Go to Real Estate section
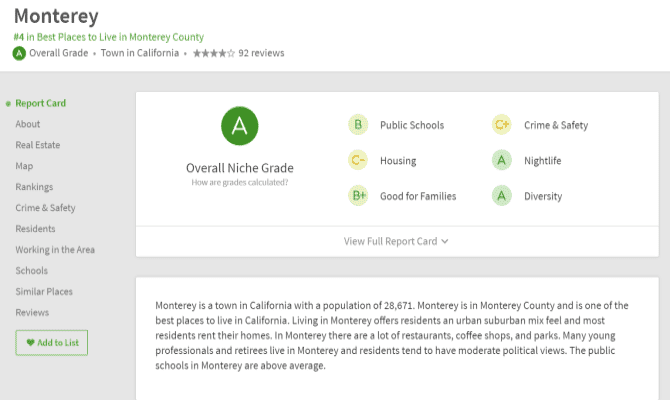This screenshot has height=400, width=670. (x=38, y=145)
